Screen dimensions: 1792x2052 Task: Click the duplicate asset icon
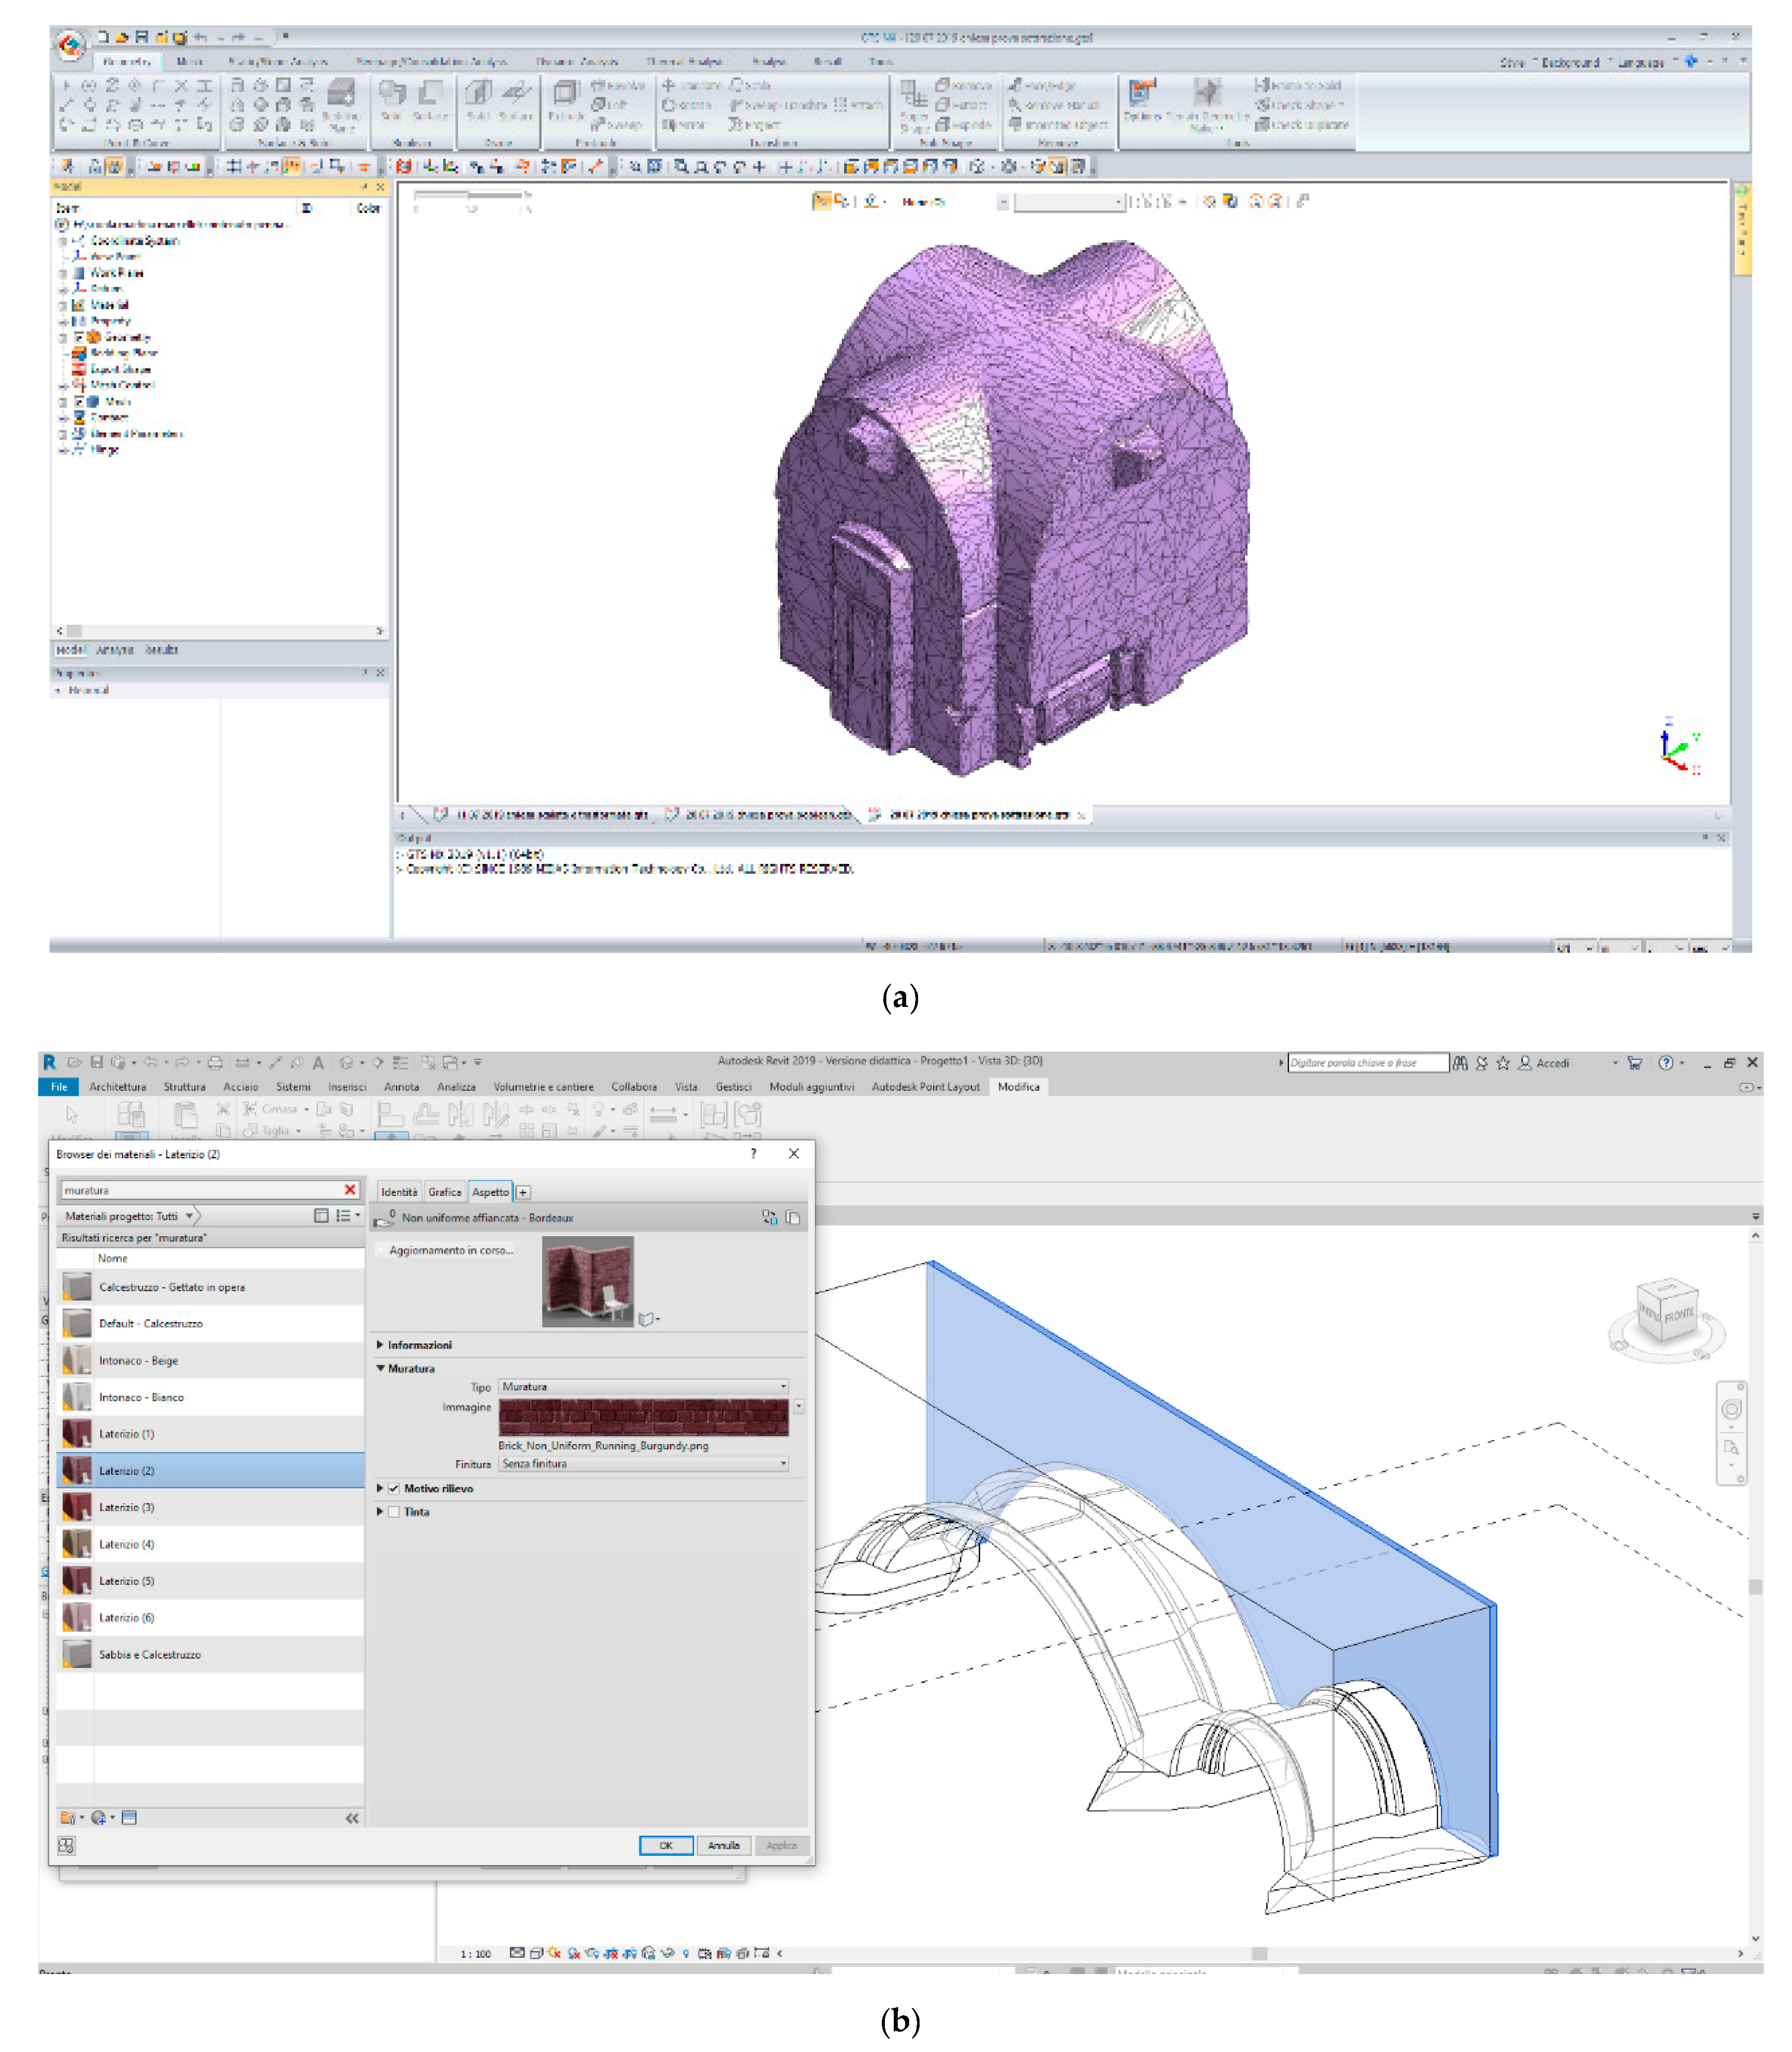[x=793, y=1217]
